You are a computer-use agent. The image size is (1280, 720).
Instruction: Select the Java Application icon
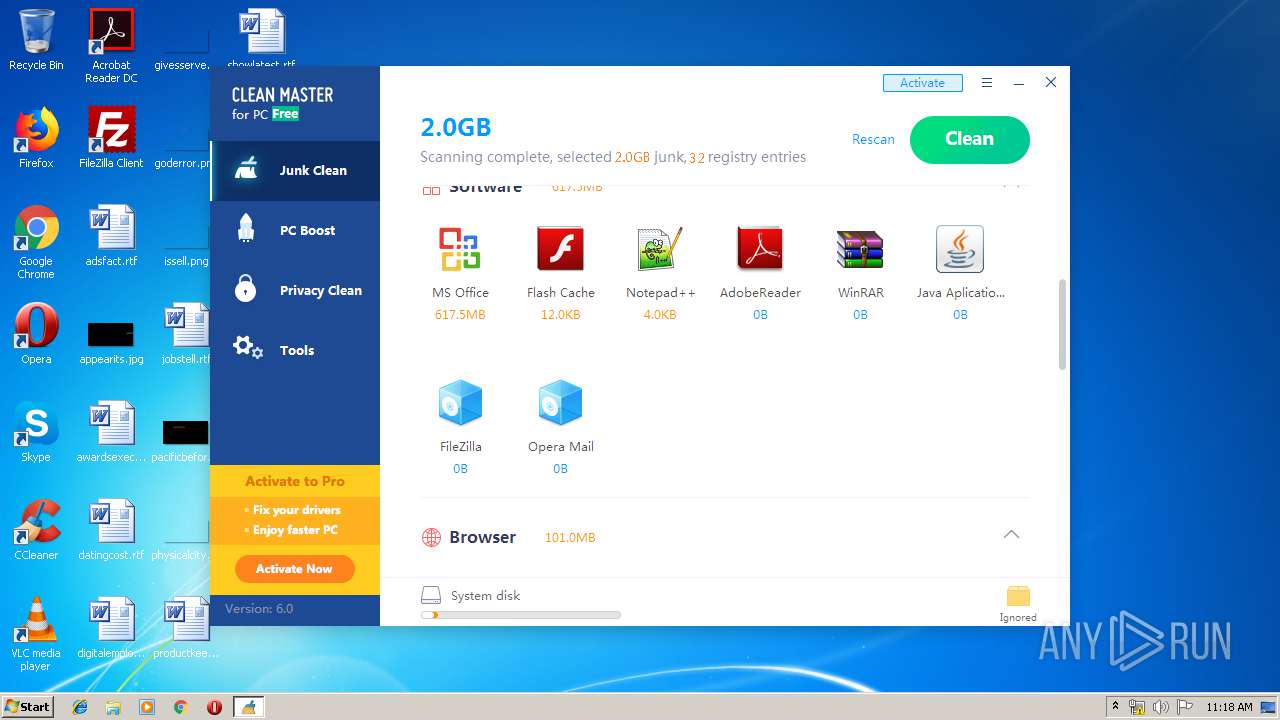(960, 249)
